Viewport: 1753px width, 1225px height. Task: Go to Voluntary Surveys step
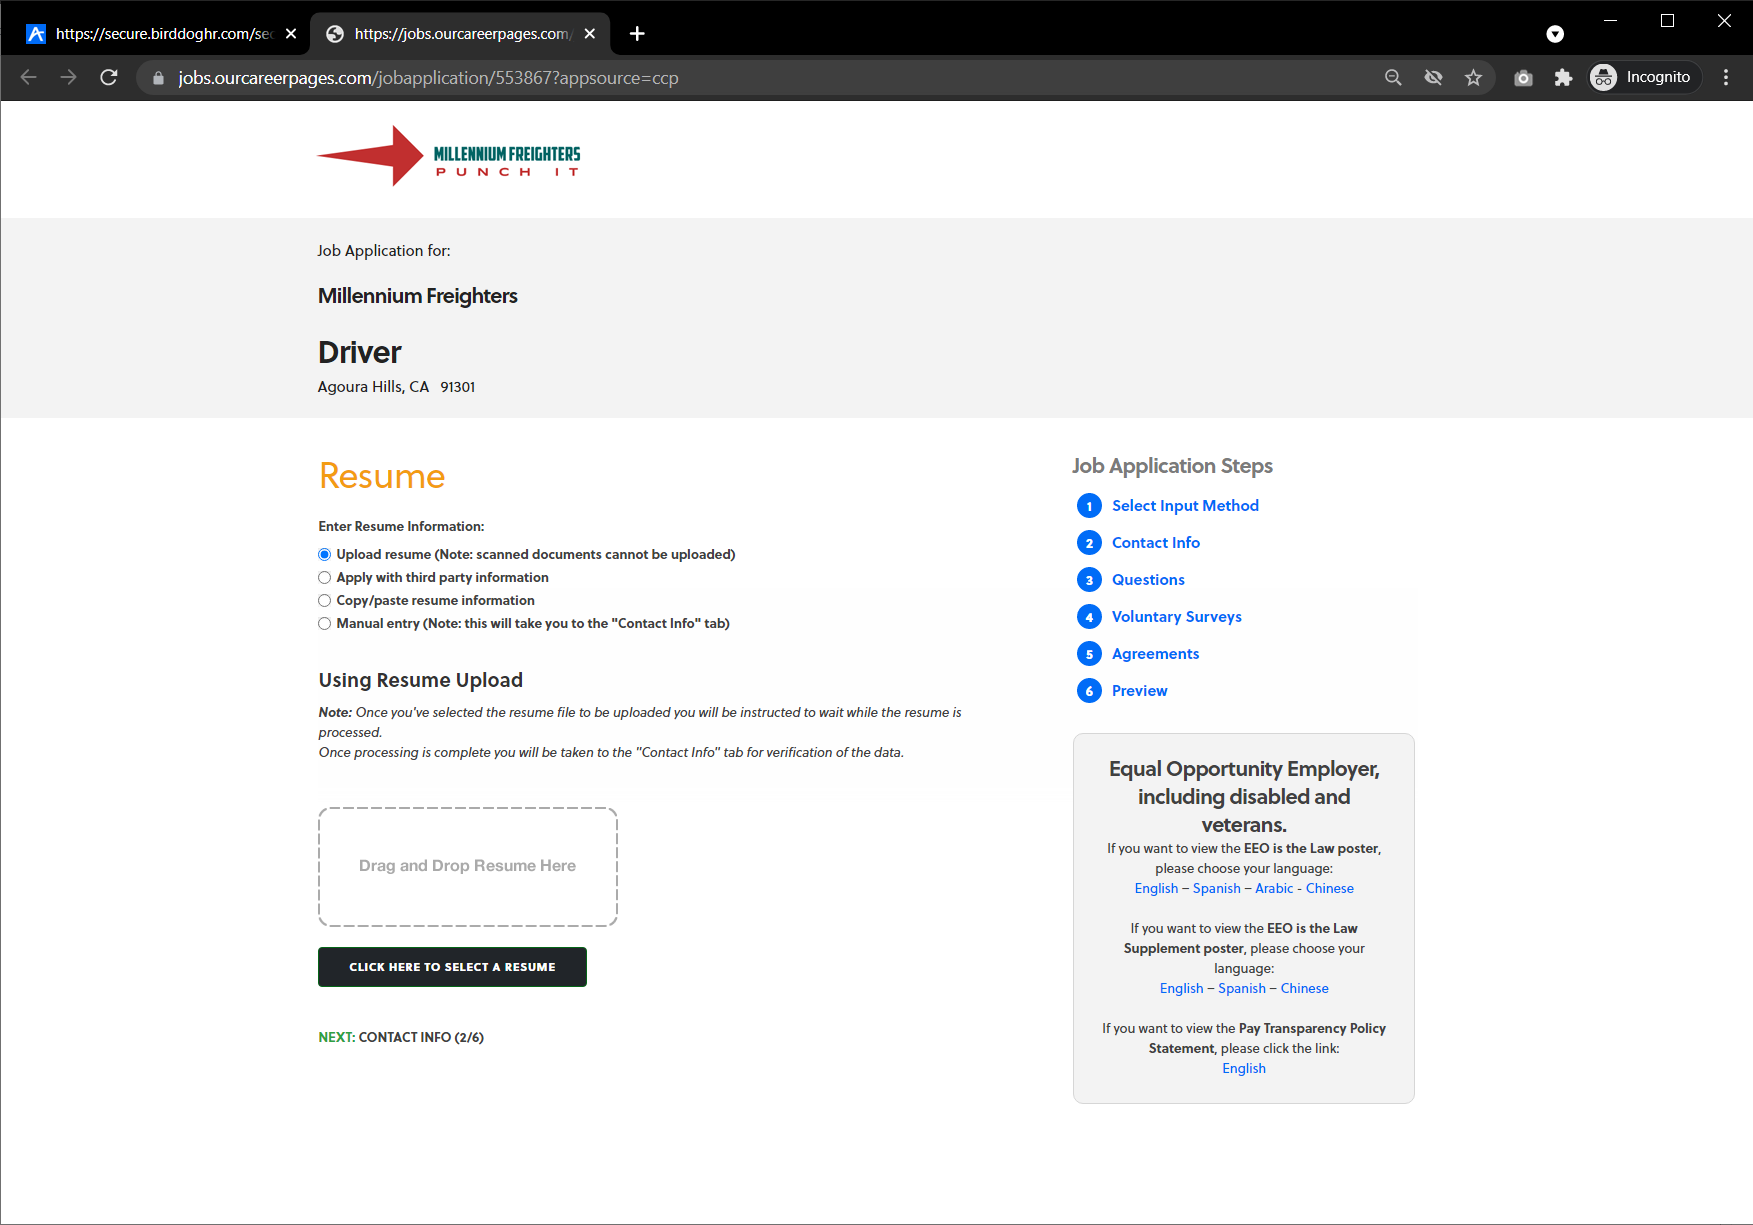tap(1176, 616)
